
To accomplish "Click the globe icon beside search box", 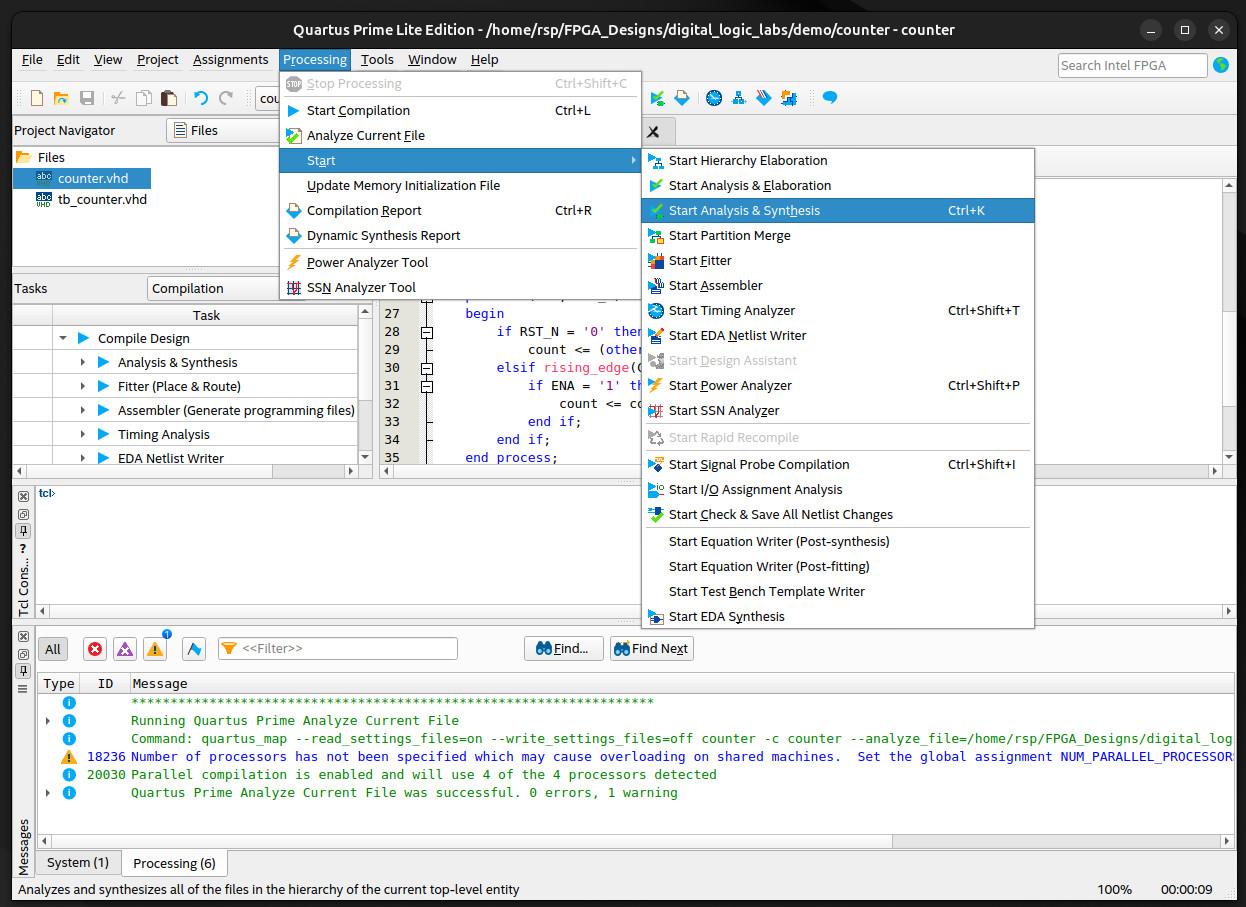I will click(x=1221, y=65).
